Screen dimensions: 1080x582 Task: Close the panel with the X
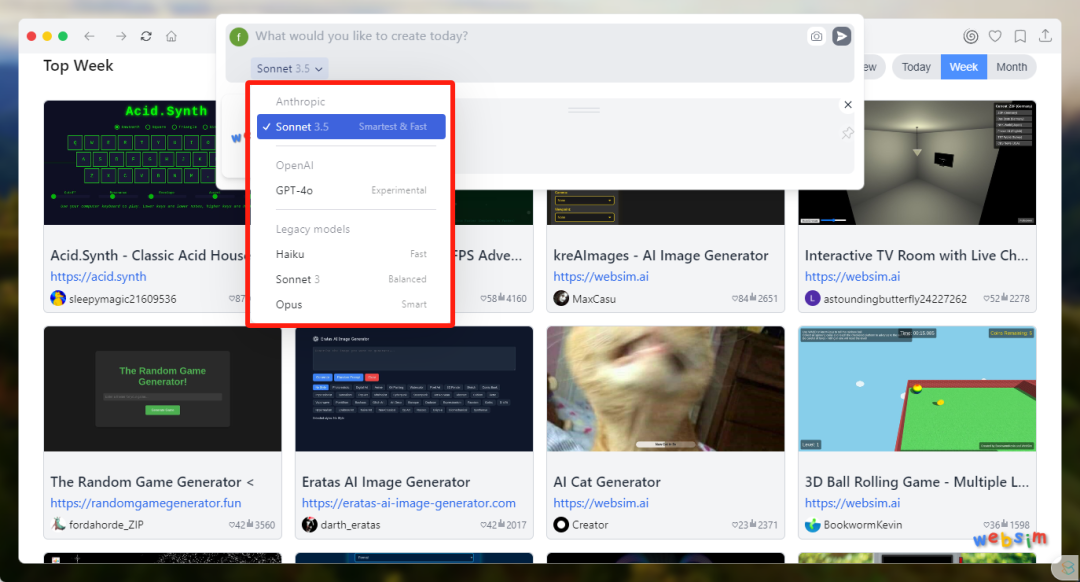click(x=848, y=105)
